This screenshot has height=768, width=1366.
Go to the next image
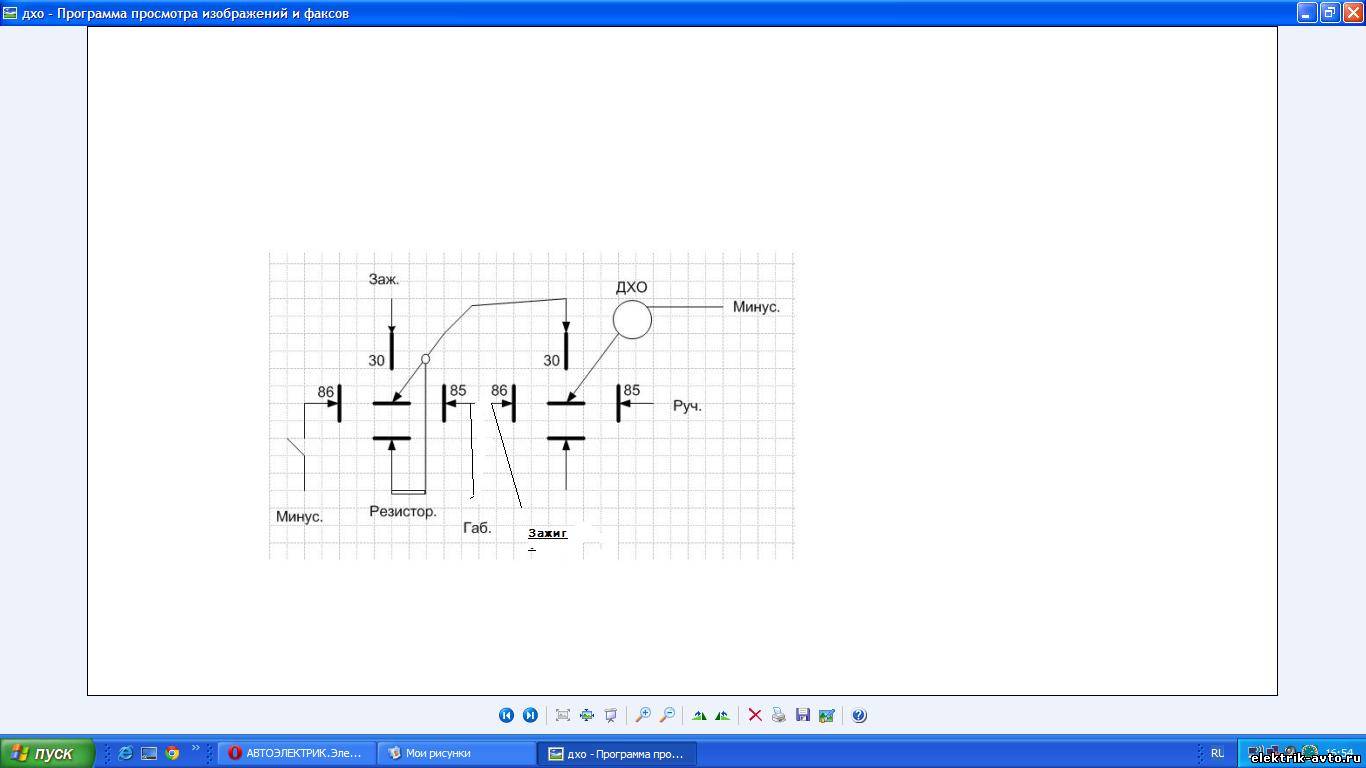coord(530,715)
